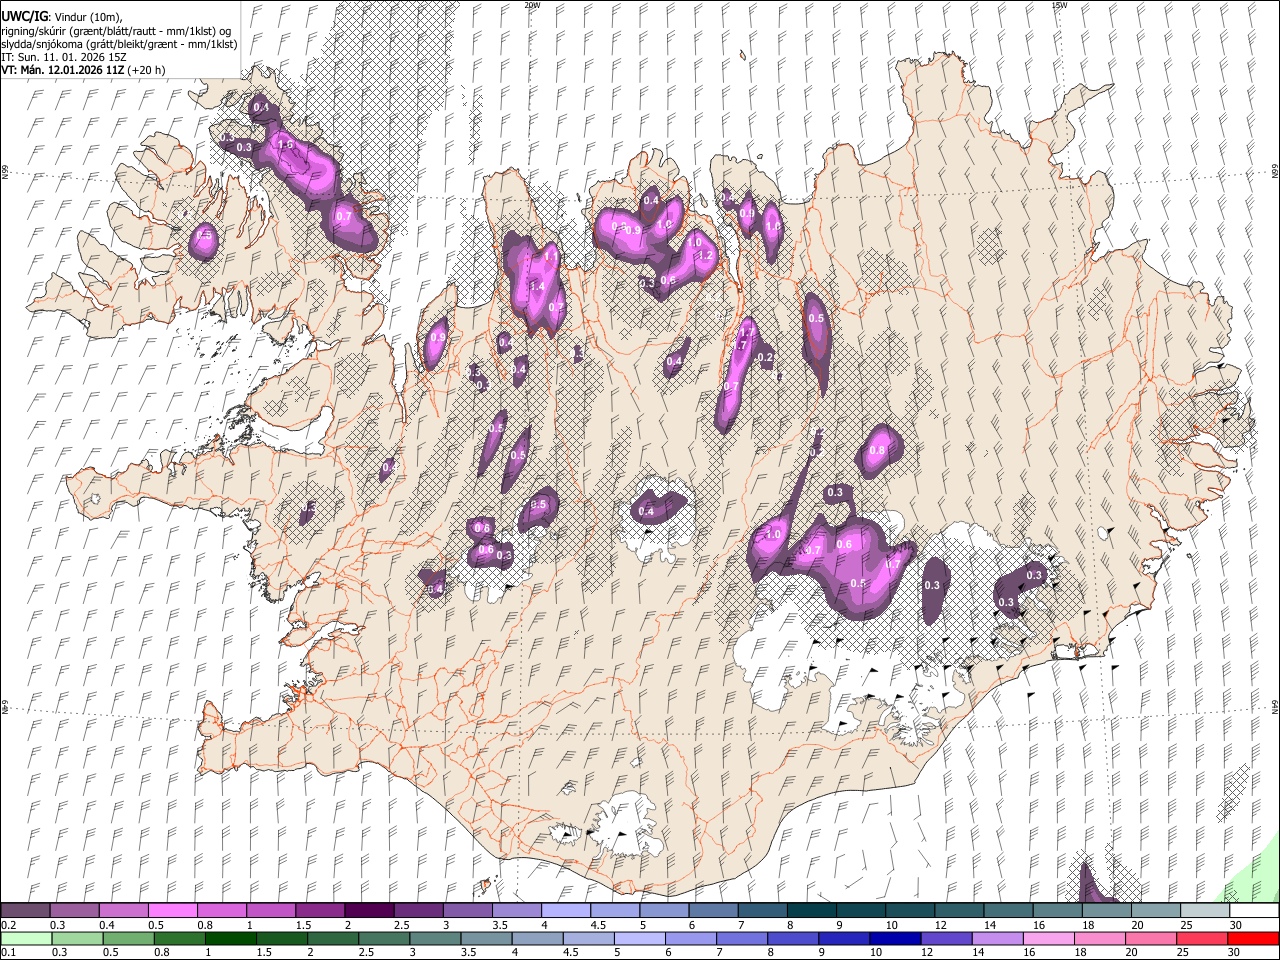Select the upper legend swatch between 25 and 30
Screen dimensions: 1280x960
pos(1205,911)
